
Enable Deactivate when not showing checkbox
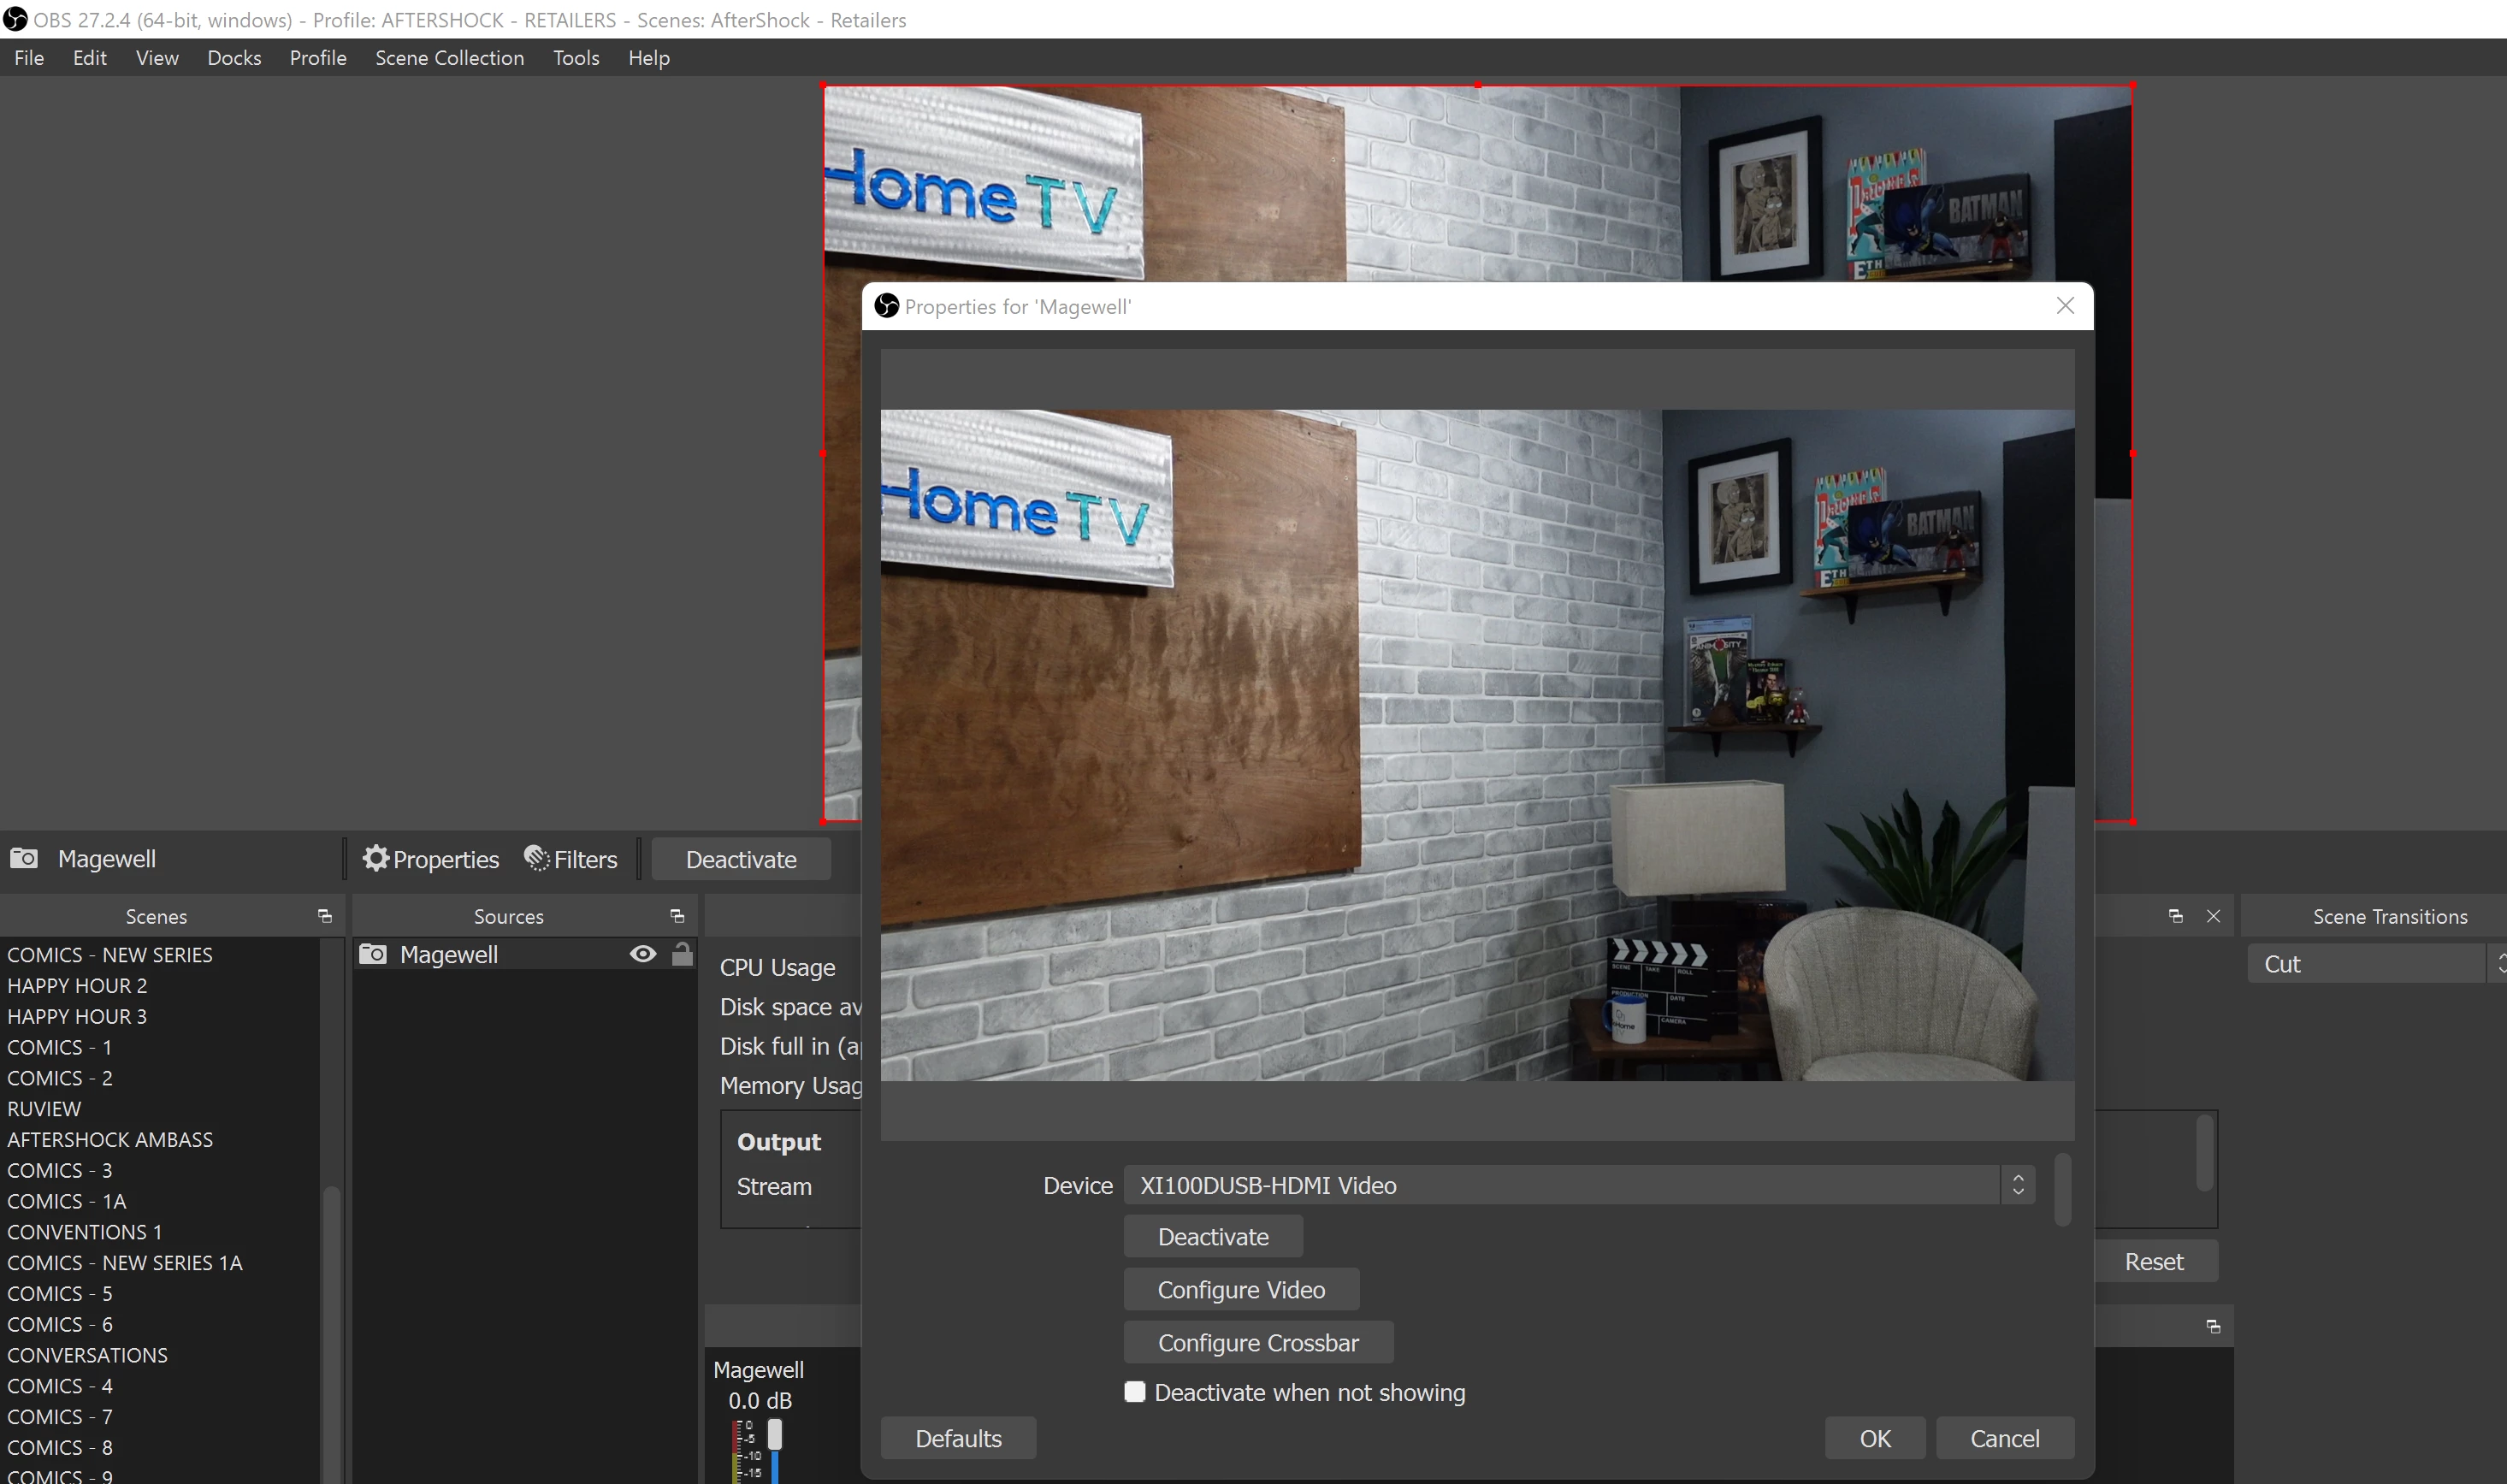(x=1134, y=1392)
